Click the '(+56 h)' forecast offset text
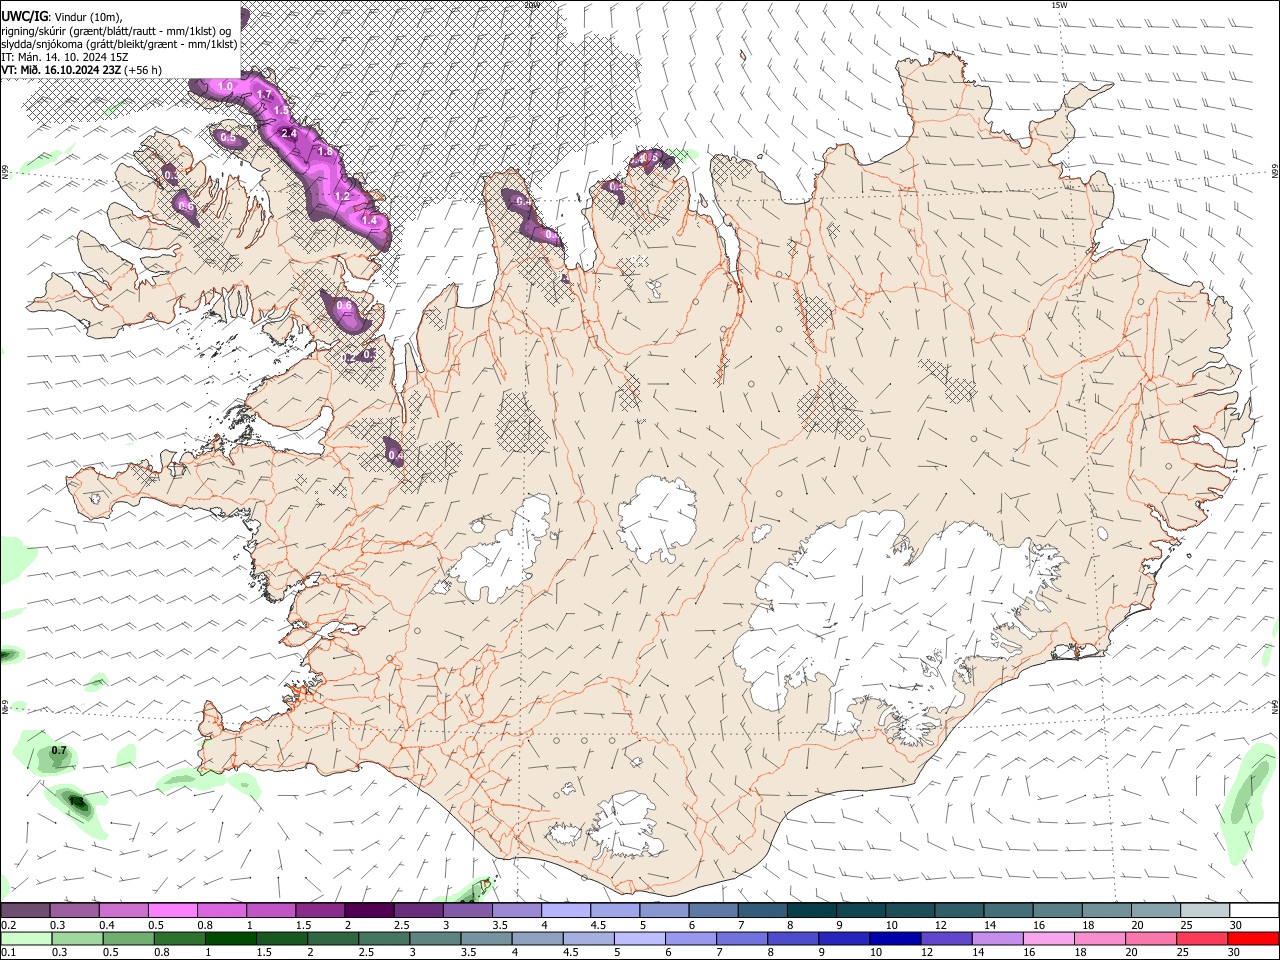The image size is (1280, 960). click(x=143, y=70)
